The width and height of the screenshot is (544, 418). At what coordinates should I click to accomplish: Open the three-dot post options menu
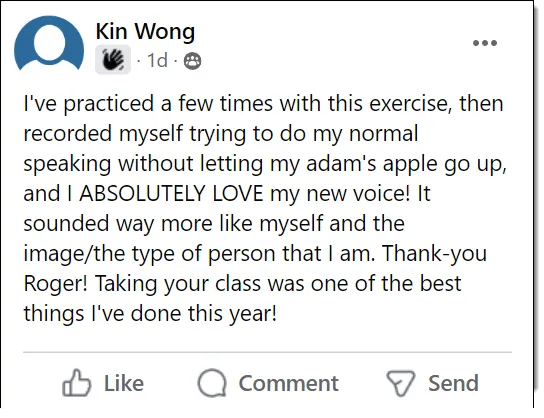click(485, 43)
